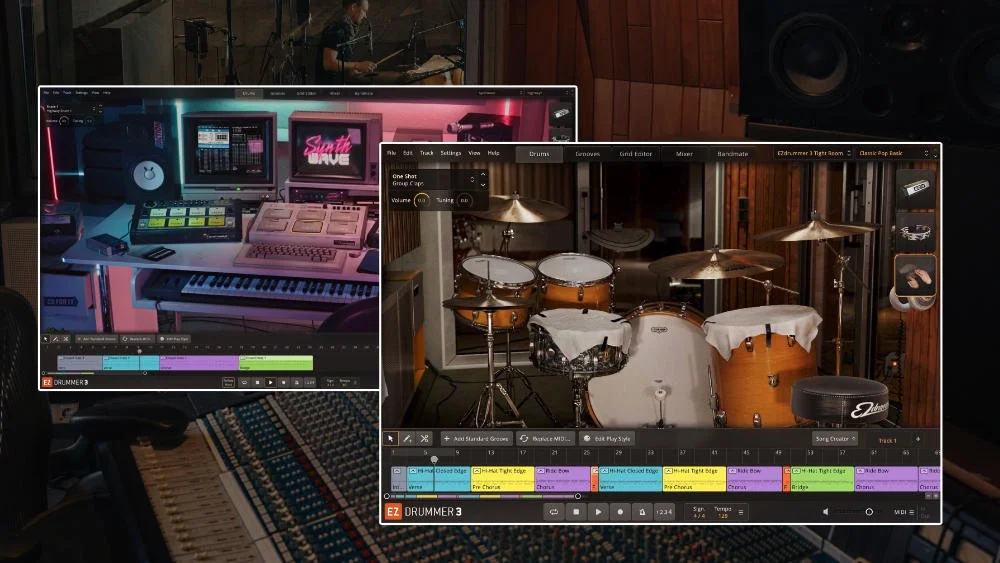Open the Edit menu in front window

[x=408, y=153]
